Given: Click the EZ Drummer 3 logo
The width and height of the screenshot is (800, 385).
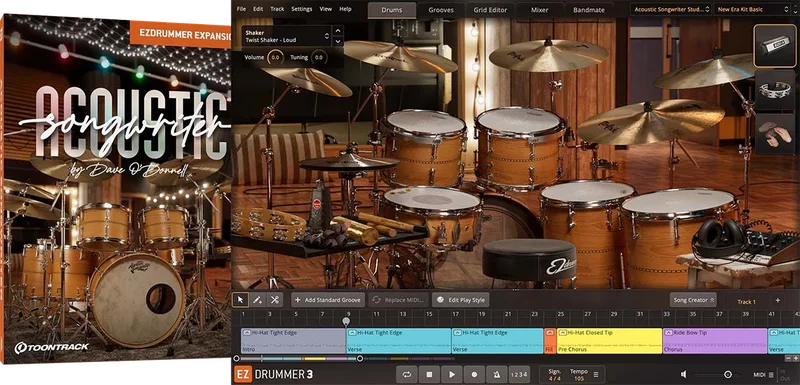Looking at the screenshot, I should pyautogui.click(x=273, y=374).
